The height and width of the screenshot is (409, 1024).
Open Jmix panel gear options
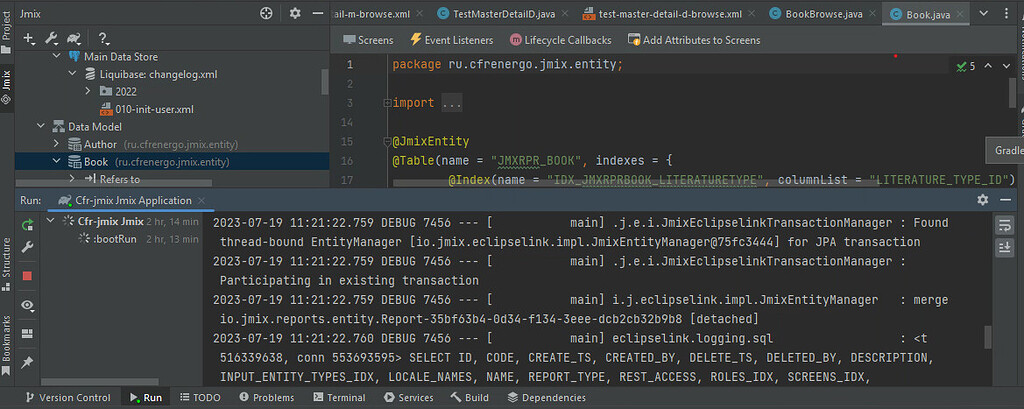[x=295, y=13]
